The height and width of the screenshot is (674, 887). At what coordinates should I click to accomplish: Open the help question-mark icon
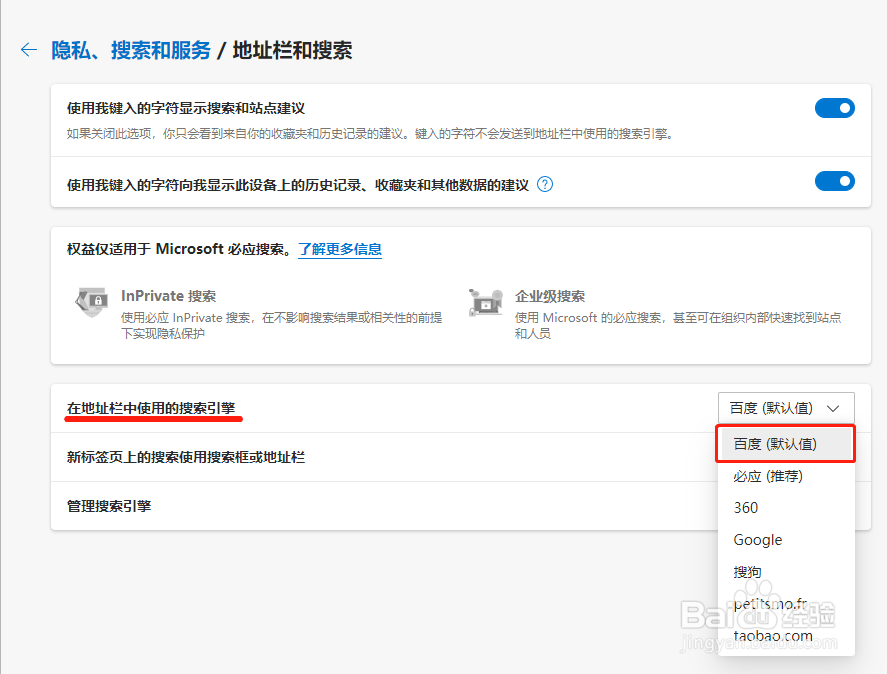point(545,184)
